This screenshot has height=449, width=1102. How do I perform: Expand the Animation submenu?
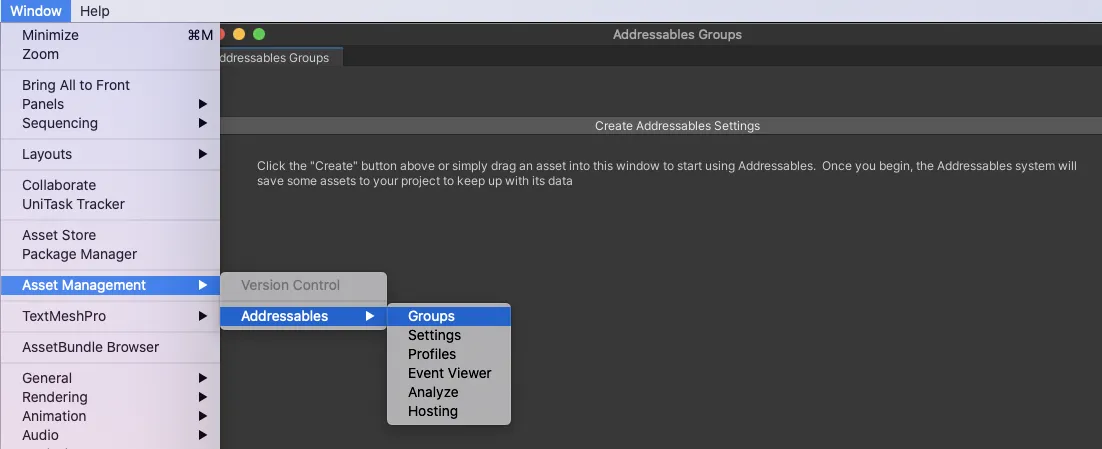click(x=110, y=415)
